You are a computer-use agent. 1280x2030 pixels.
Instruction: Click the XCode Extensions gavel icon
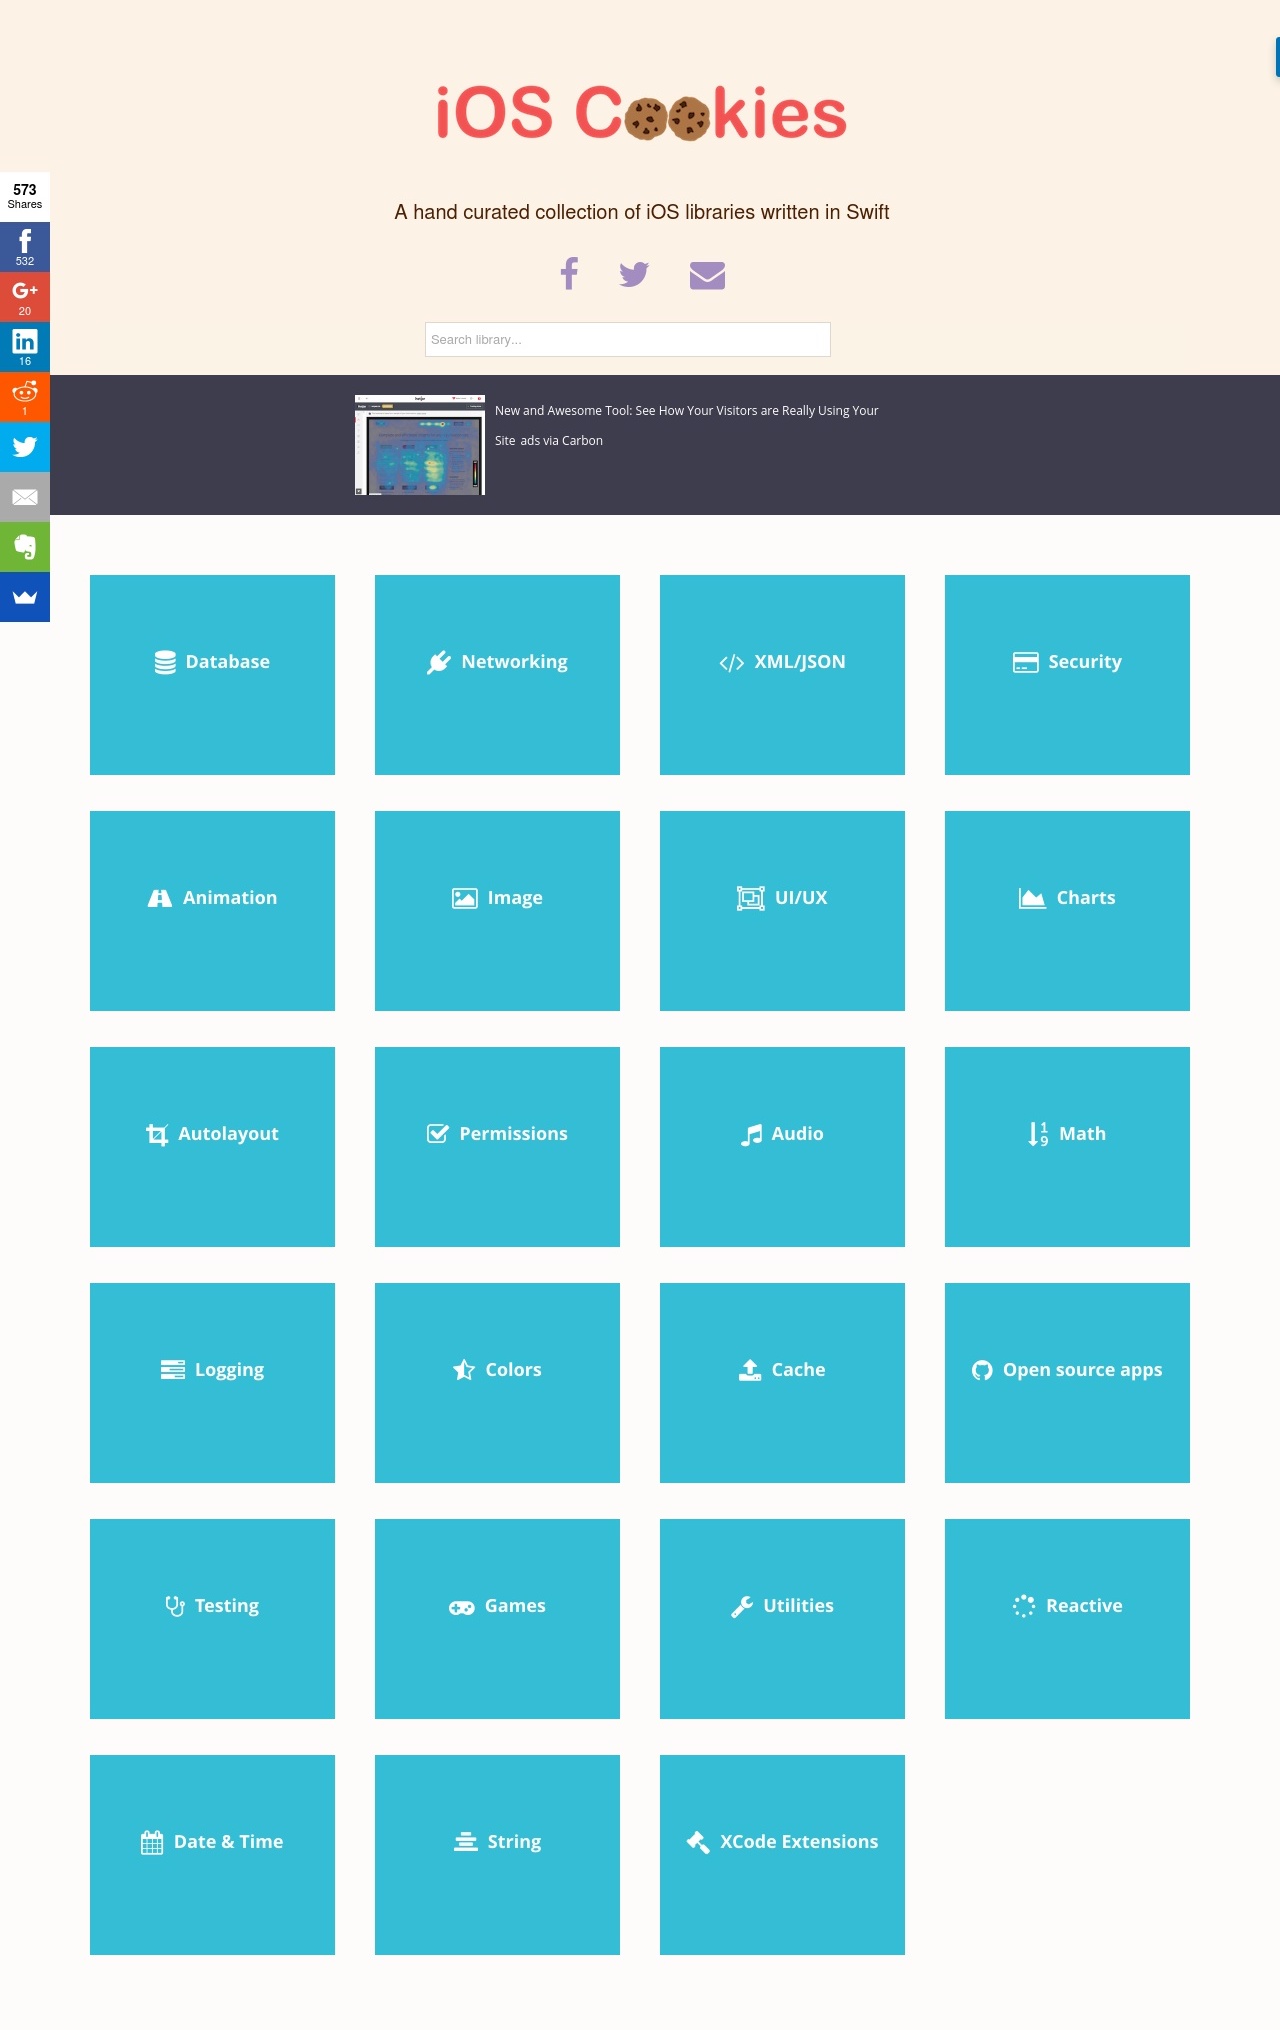click(x=698, y=1842)
